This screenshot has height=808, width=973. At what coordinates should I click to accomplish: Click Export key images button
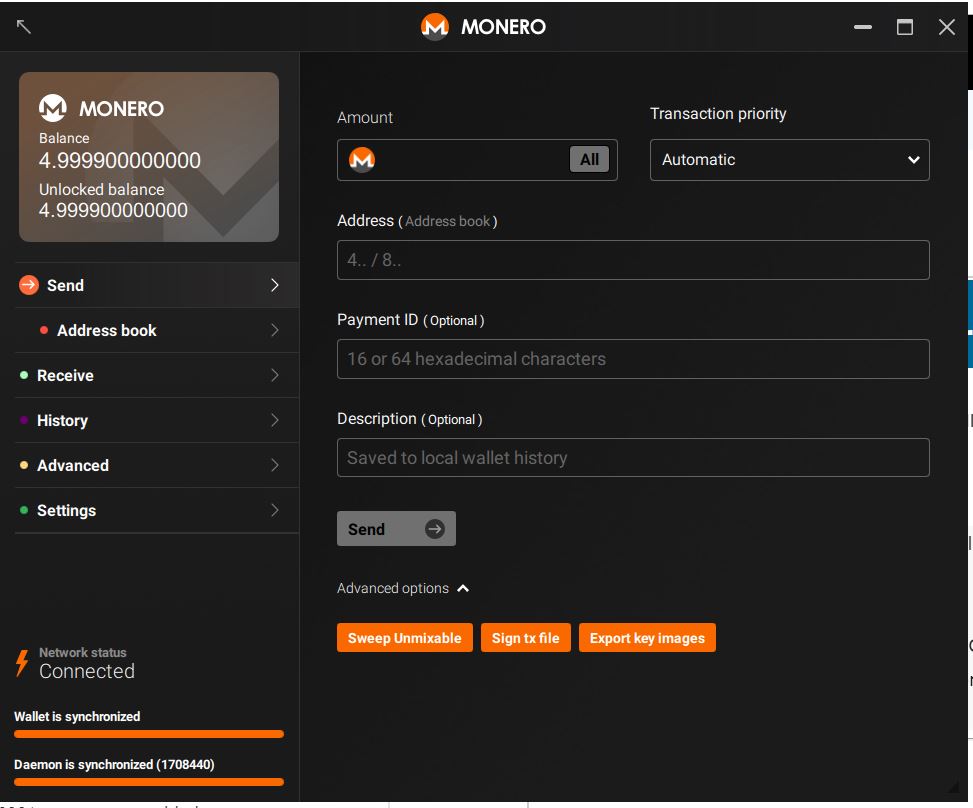point(647,638)
